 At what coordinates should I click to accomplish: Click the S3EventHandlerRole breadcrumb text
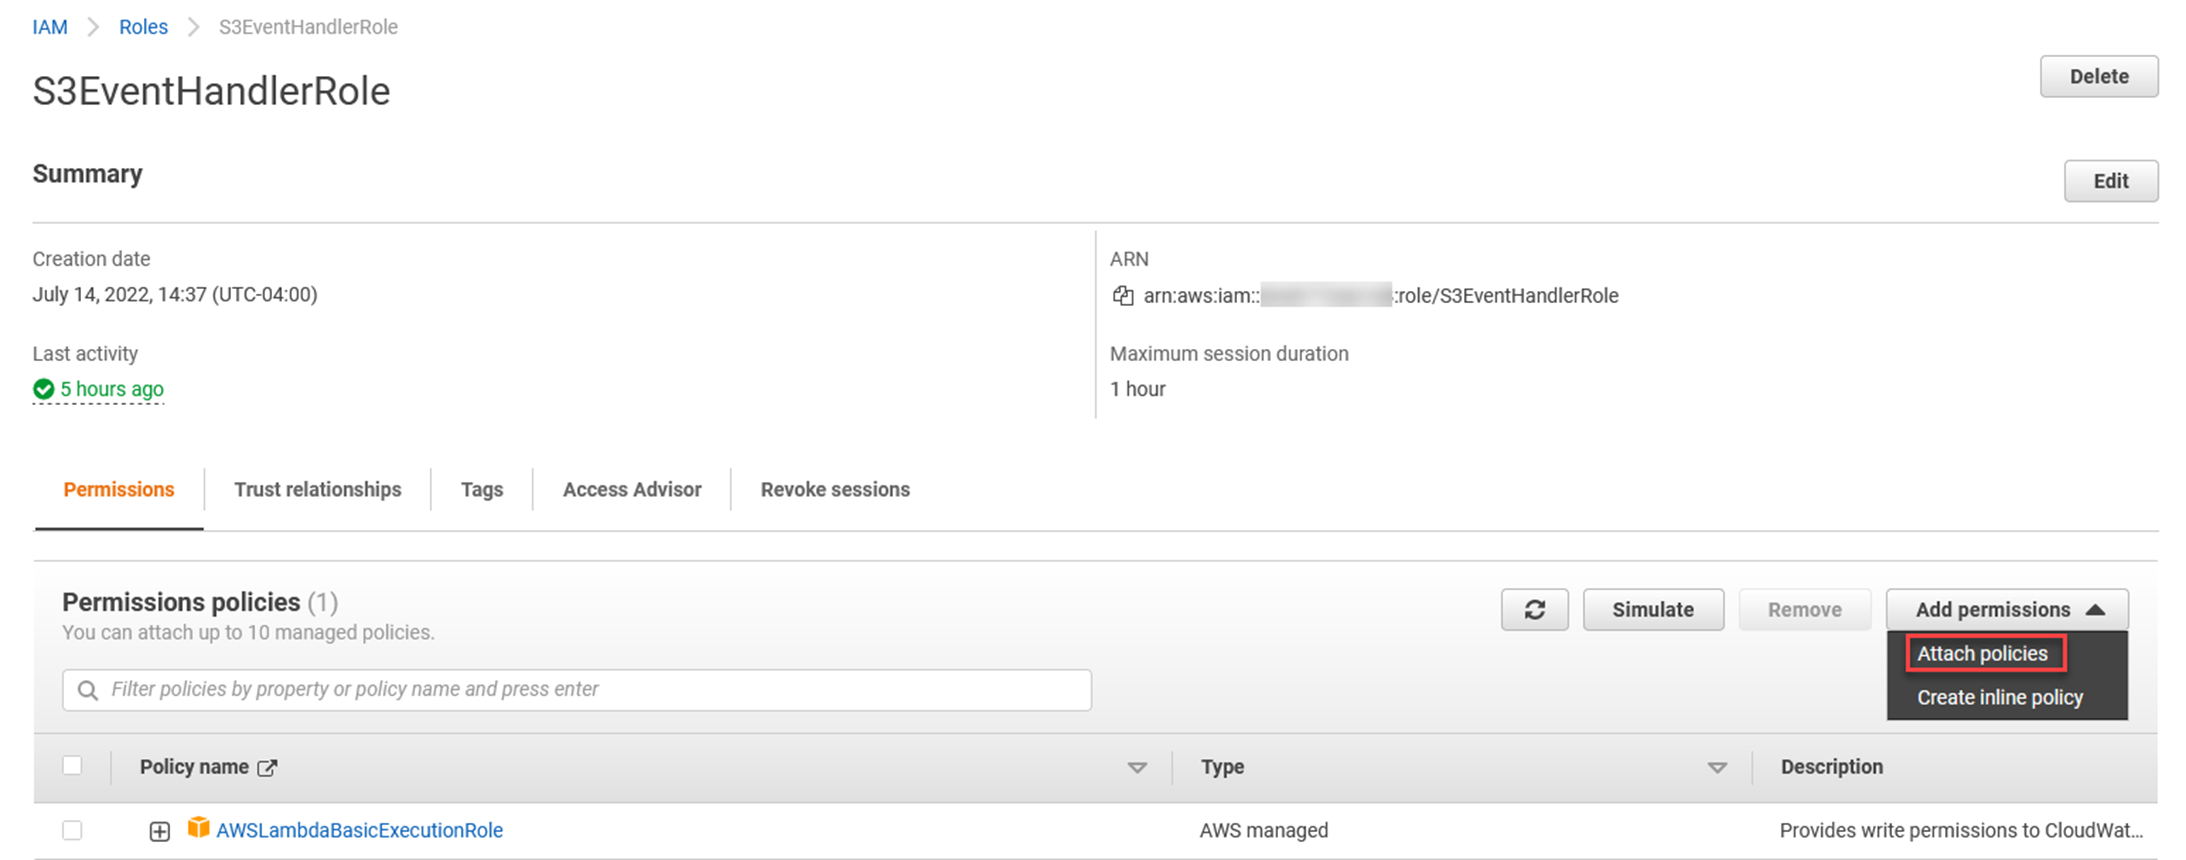308,27
